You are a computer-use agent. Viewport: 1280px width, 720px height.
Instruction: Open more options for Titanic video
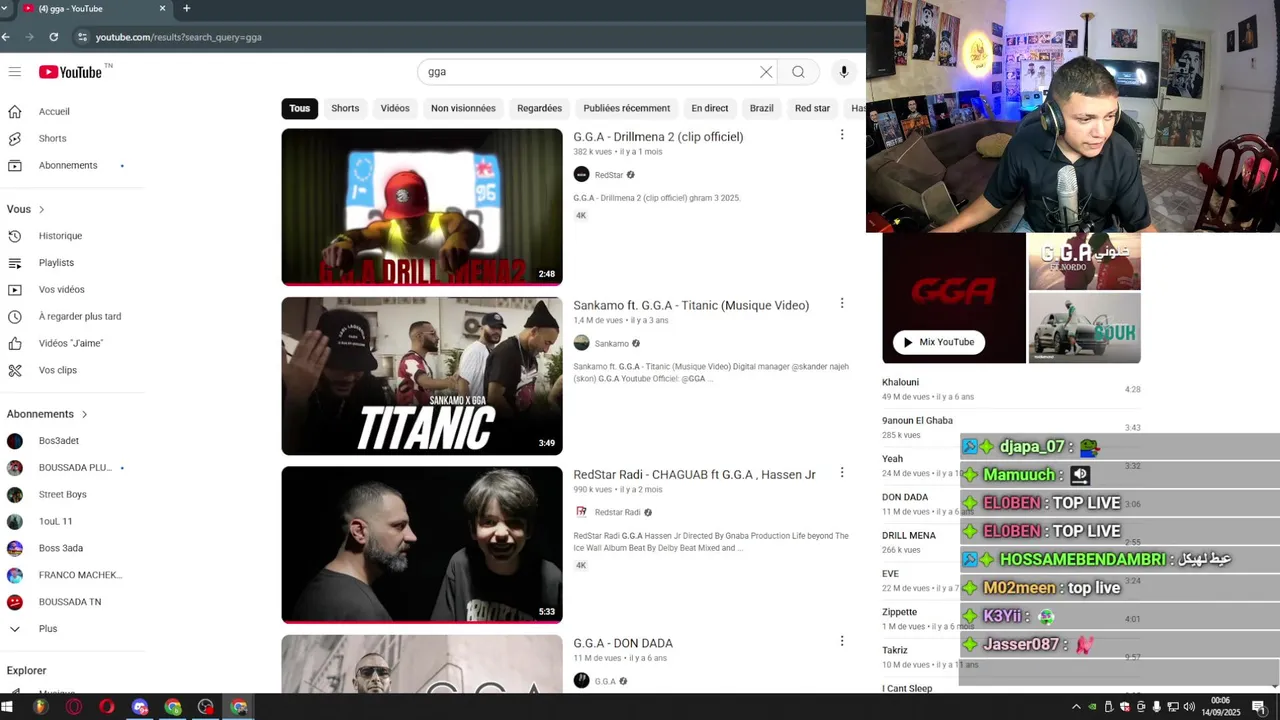[x=842, y=303]
